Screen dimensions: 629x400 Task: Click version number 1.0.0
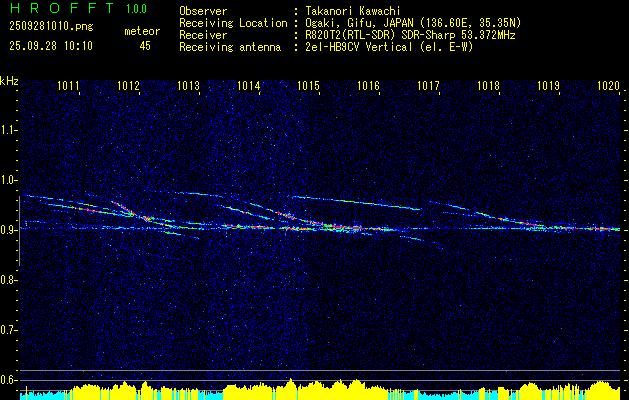[x=136, y=9]
